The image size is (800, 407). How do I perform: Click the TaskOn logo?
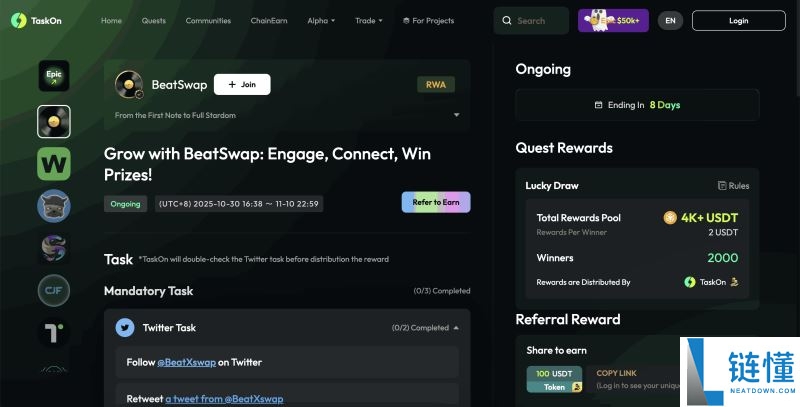click(36, 20)
